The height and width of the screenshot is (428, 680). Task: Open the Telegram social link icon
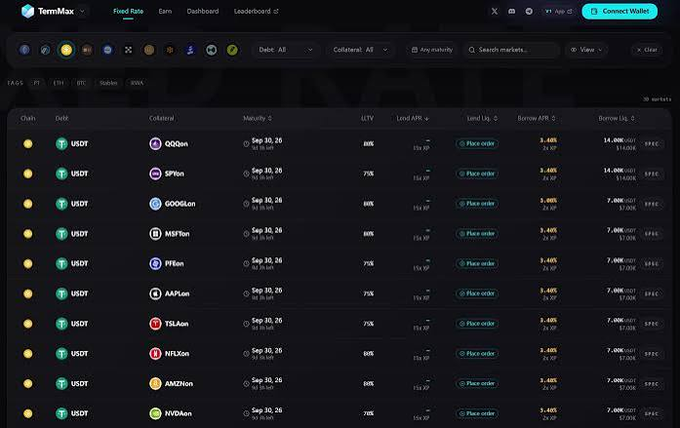click(x=529, y=11)
